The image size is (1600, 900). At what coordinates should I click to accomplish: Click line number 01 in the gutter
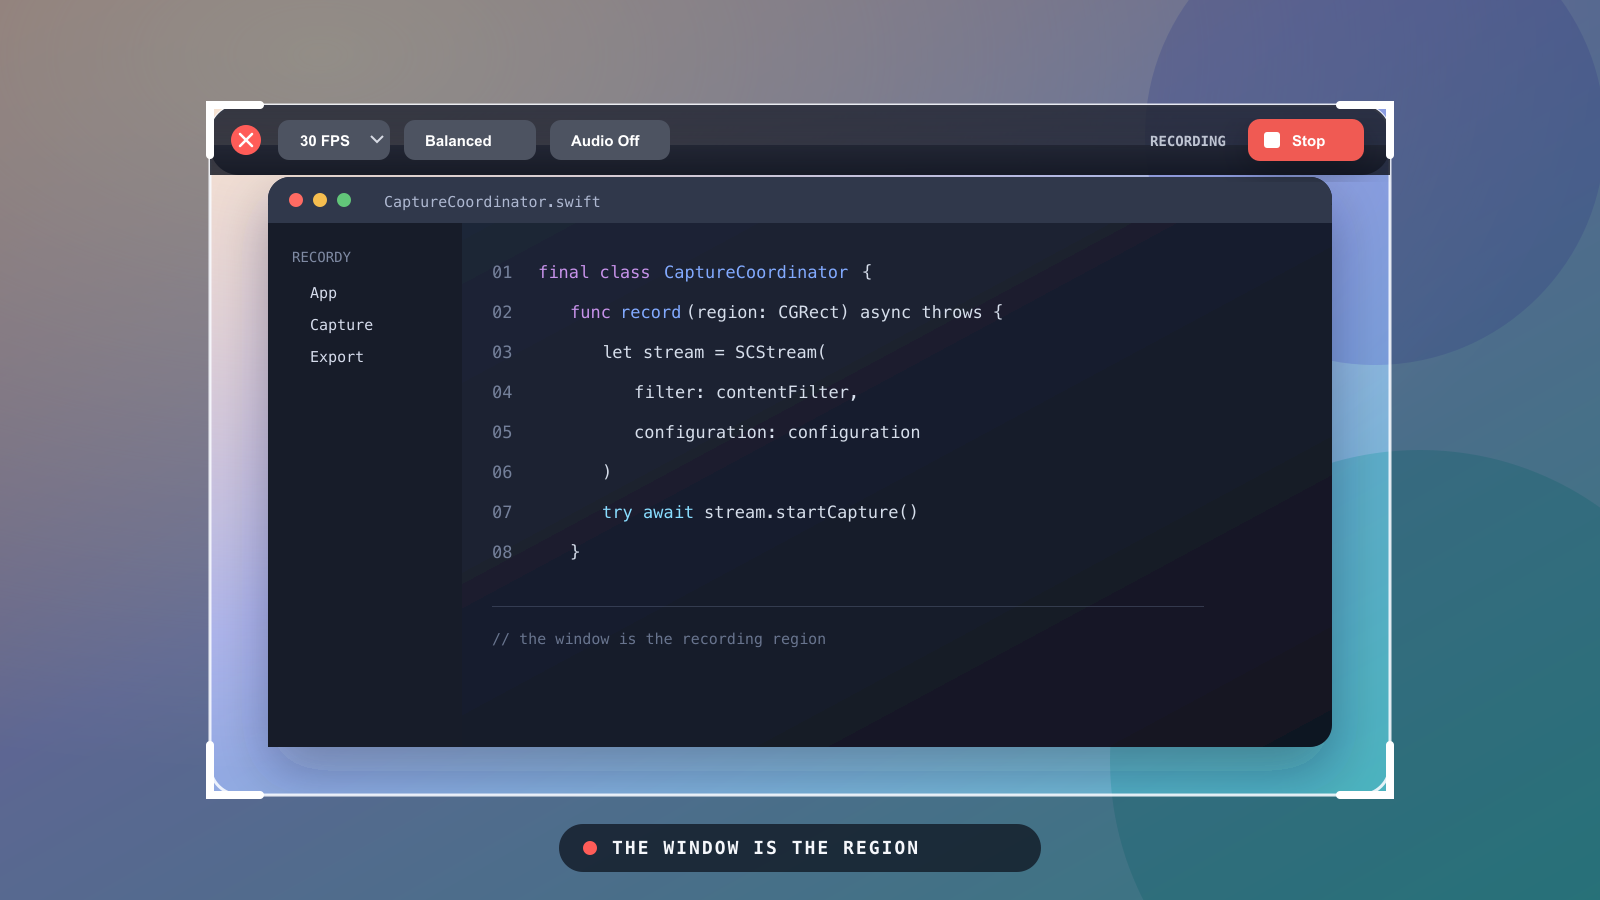pos(502,272)
